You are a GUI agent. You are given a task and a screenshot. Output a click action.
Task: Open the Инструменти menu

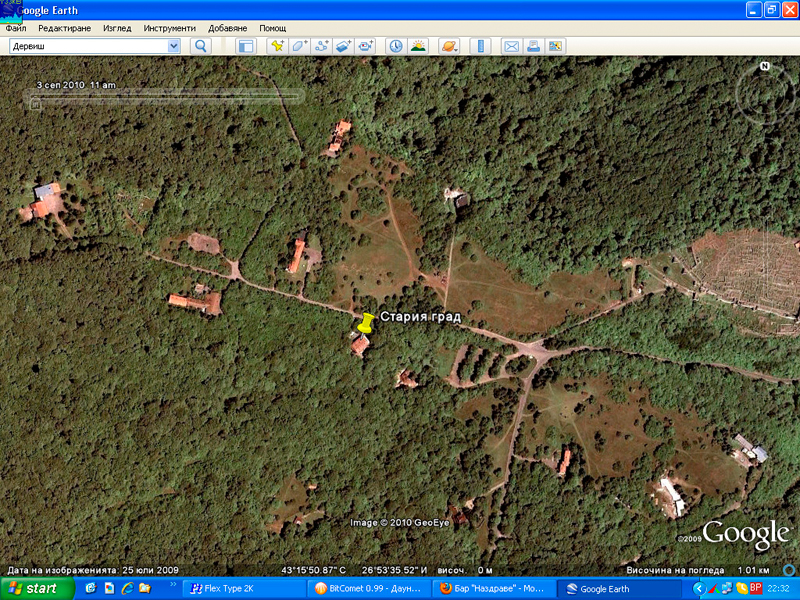point(169,28)
